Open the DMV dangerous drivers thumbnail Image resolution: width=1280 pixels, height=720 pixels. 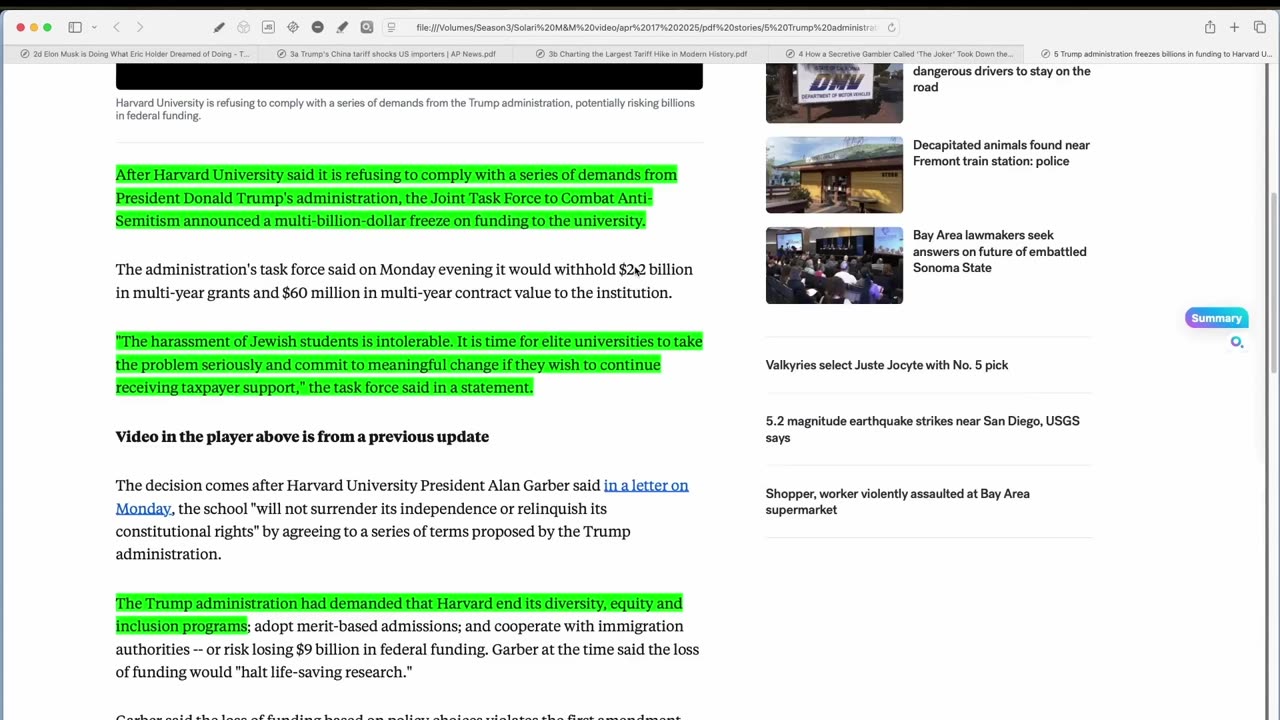[834, 93]
